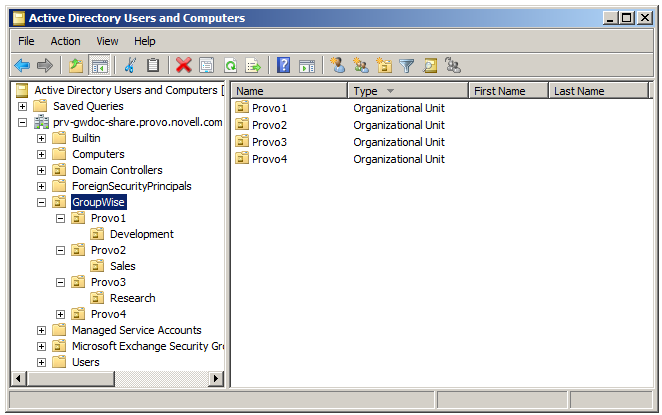The width and height of the screenshot is (662, 415).
Task: Expand the Computers container
Action: (x=41, y=155)
